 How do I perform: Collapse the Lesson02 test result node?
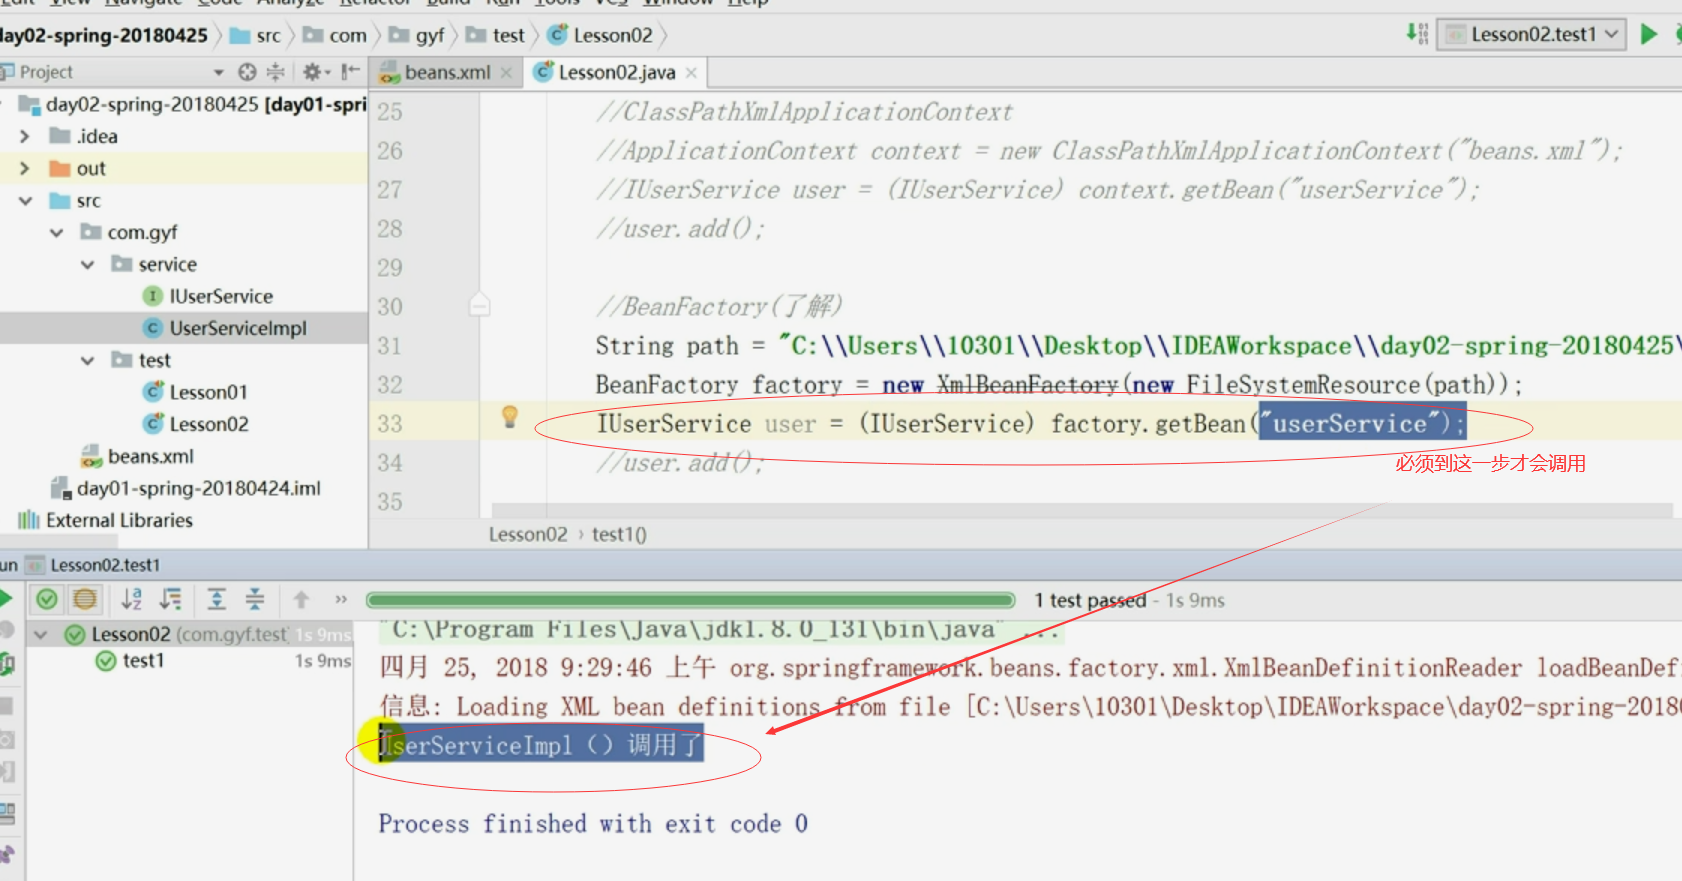click(x=41, y=634)
